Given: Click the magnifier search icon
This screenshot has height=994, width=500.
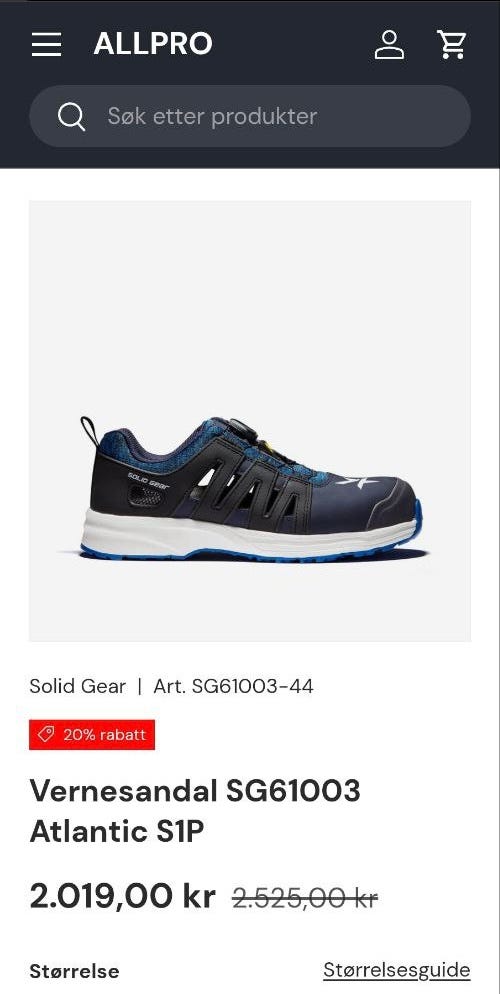Looking at the screenshot, I should pos(71,117).
